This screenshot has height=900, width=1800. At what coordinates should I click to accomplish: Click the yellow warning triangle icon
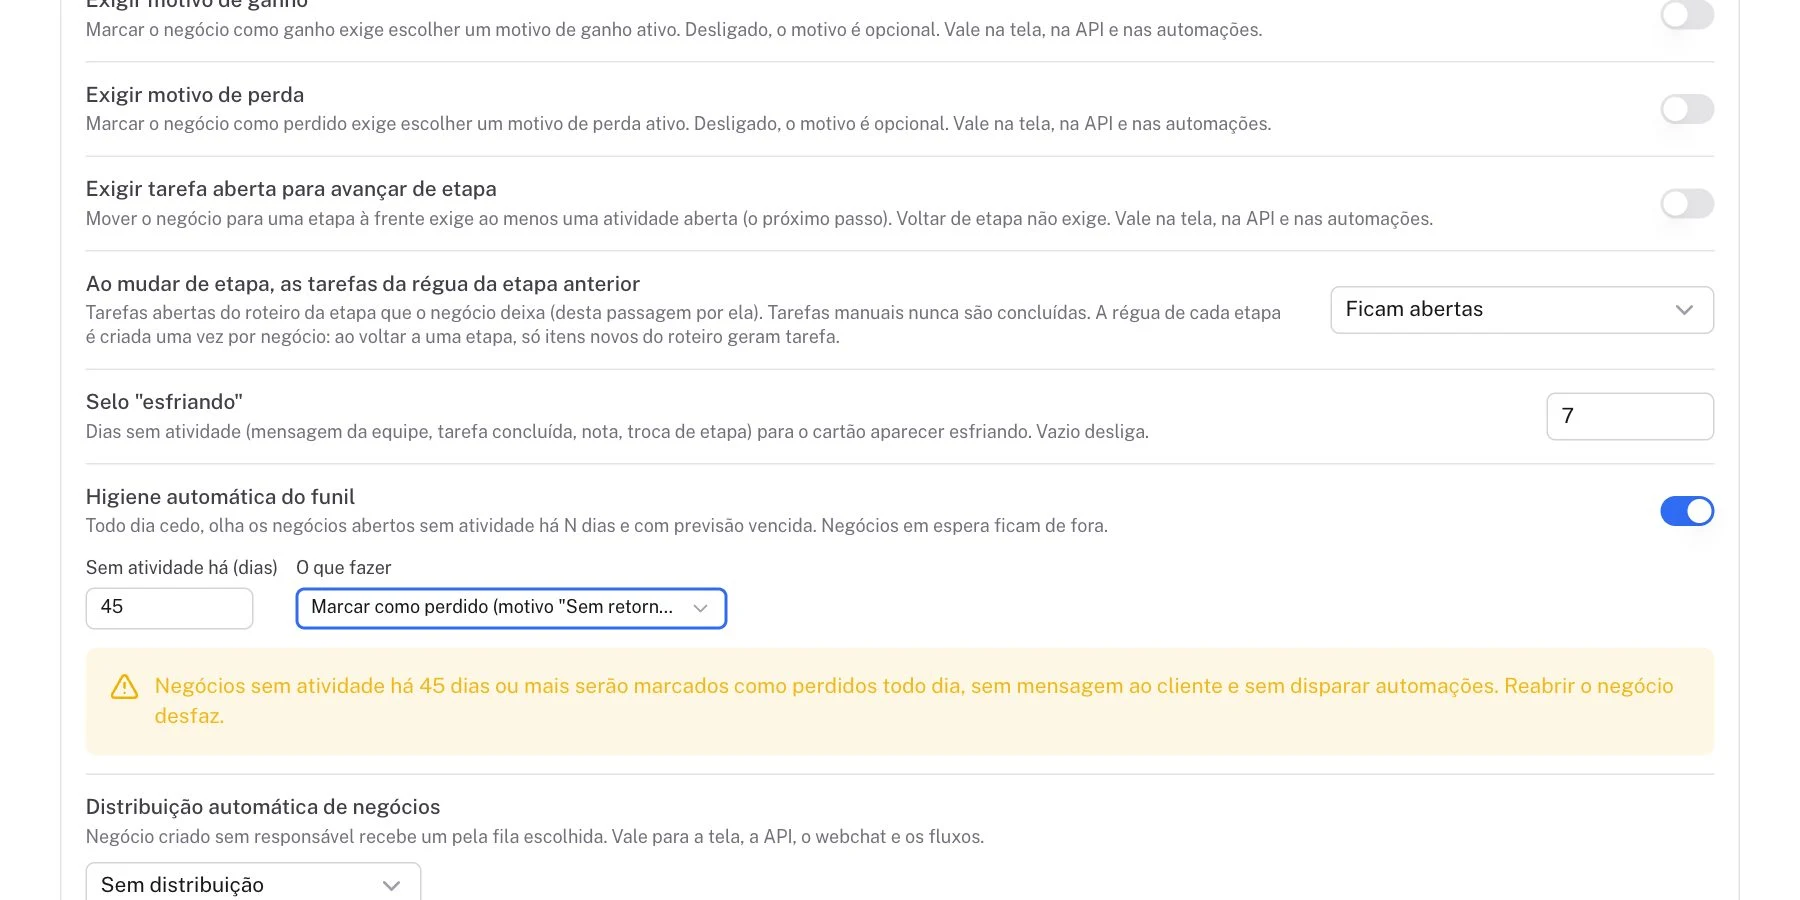coord(124,687)
